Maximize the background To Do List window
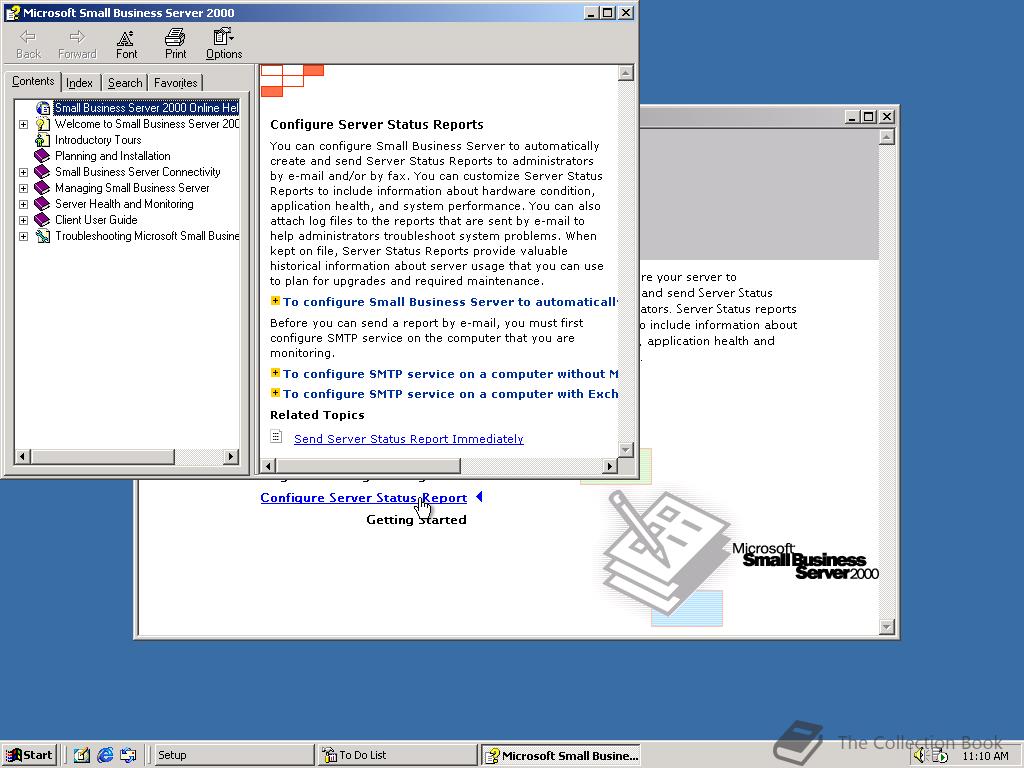1024x768 pixels. (x=869, y=117)
